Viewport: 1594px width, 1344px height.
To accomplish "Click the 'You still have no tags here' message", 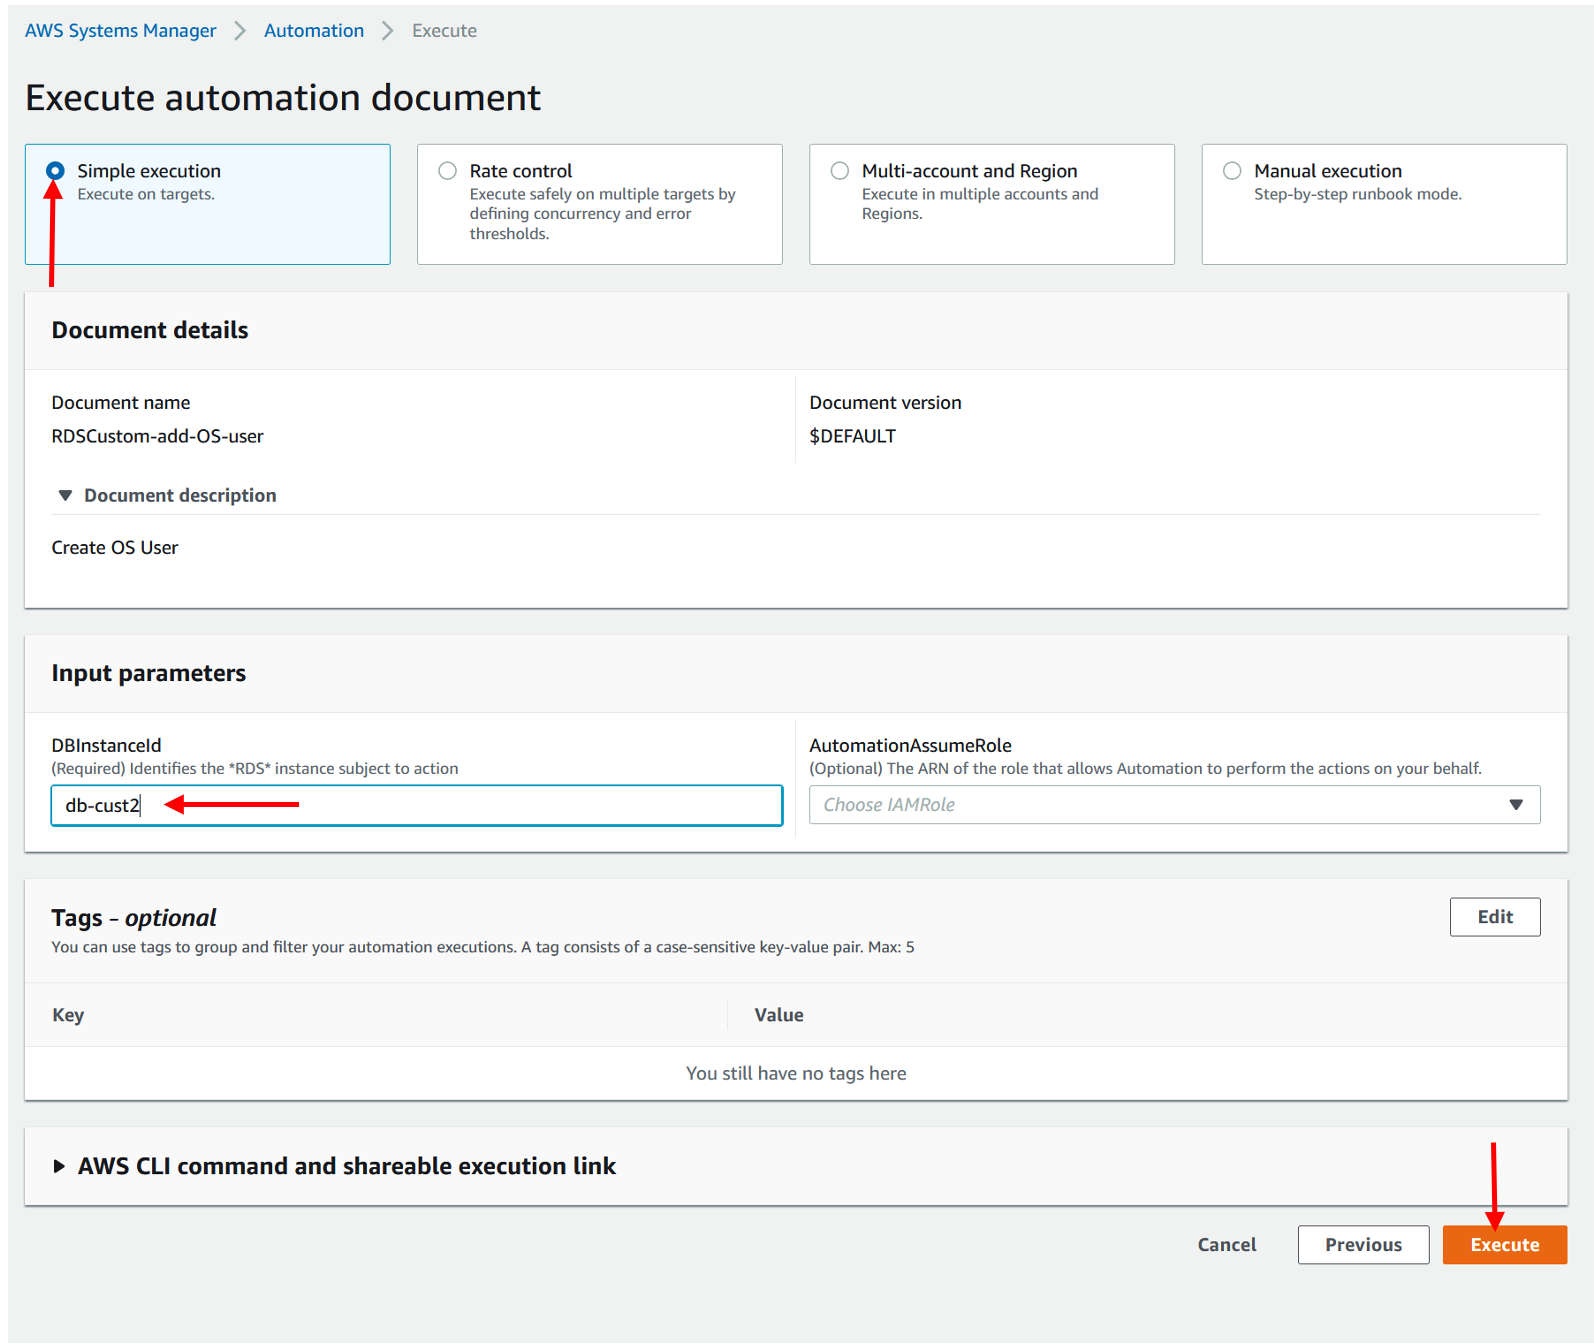I will [x=796, y=1073].
